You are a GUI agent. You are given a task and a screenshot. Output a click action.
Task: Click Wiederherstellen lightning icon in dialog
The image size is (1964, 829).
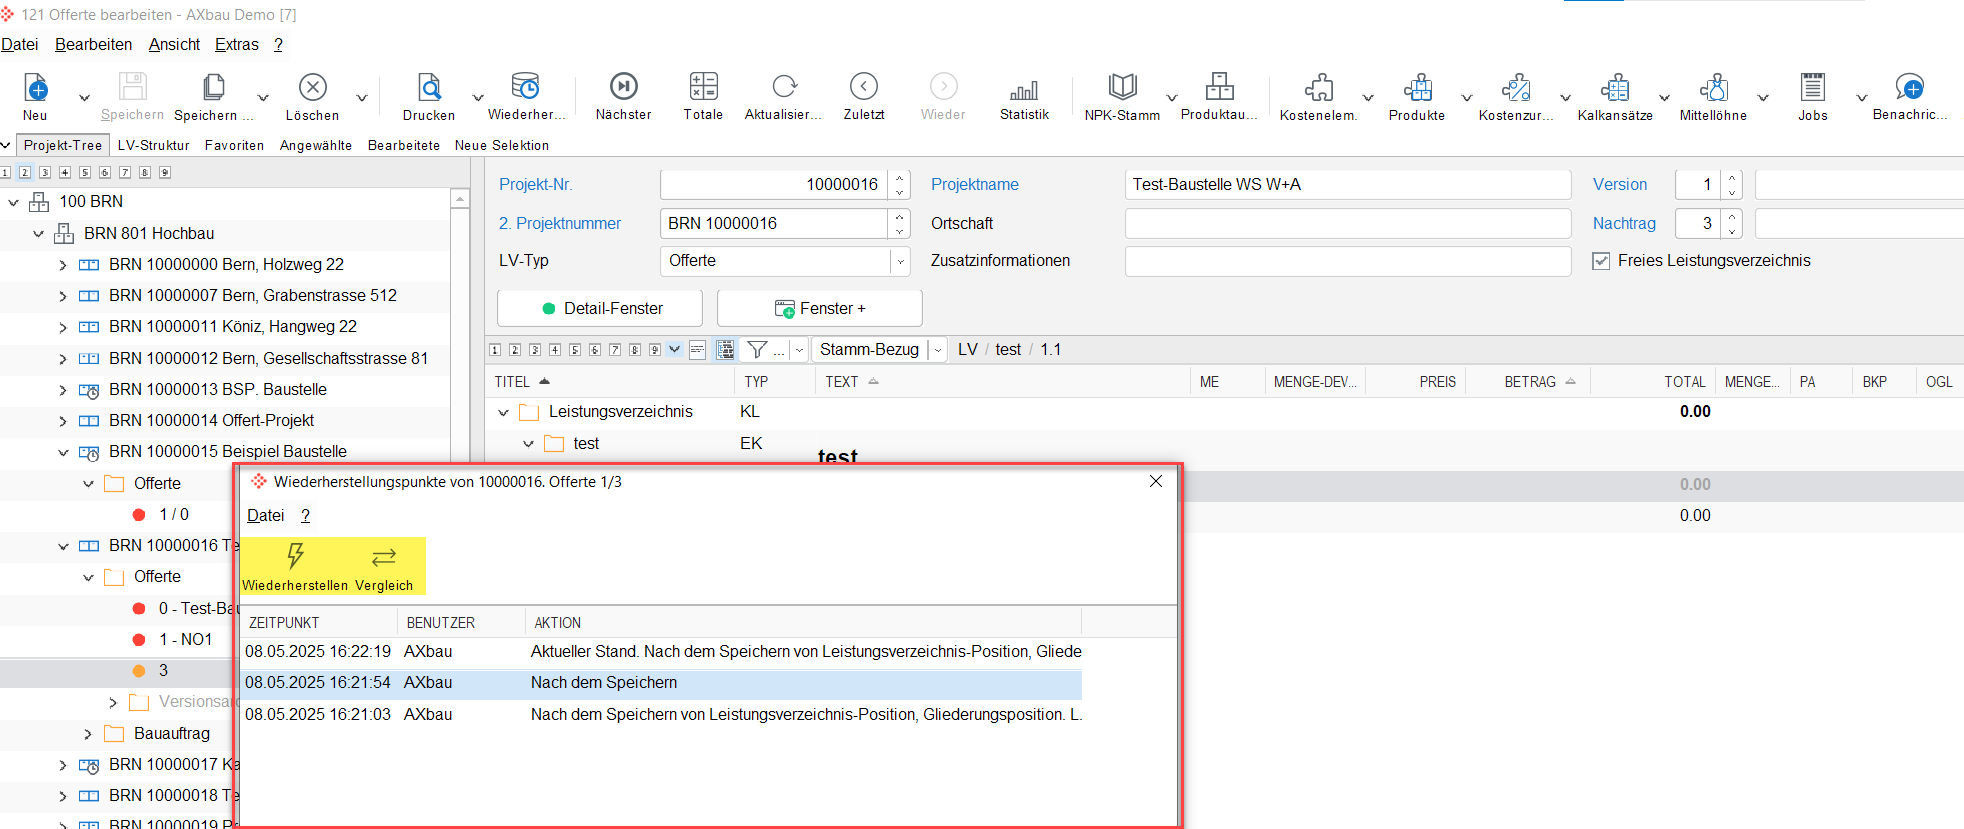(295, 557)
